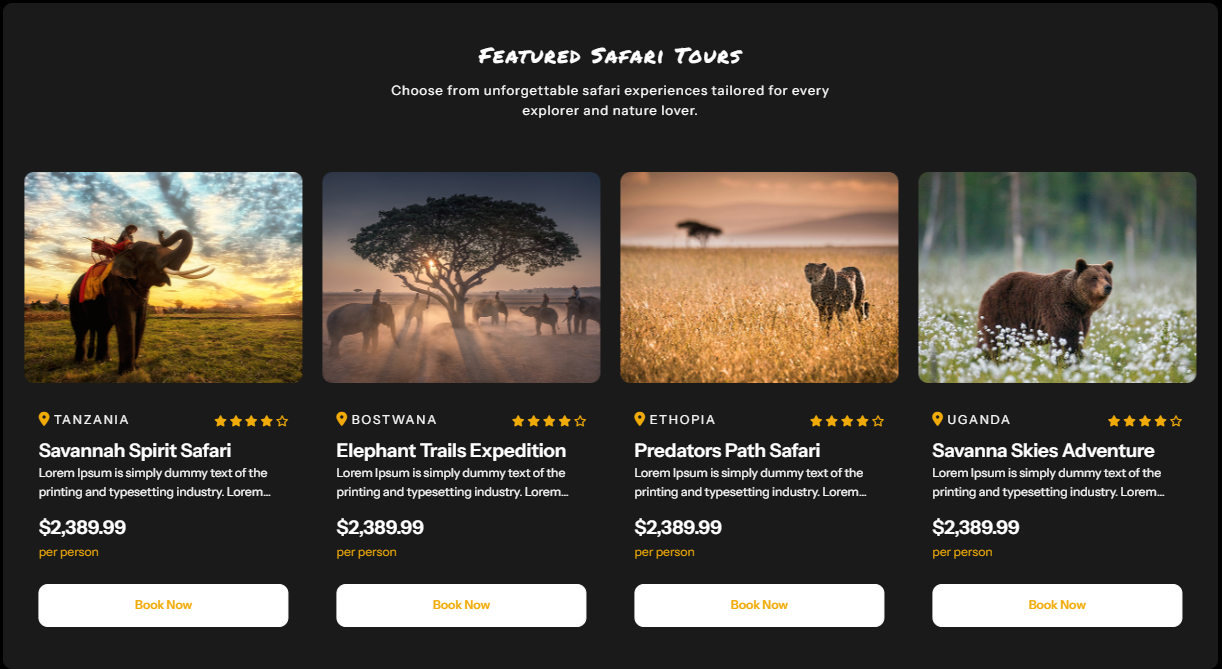Click the Elephant Trails Expedition heading
Viewport: 1222px width, 669px height.
(451, 450)
